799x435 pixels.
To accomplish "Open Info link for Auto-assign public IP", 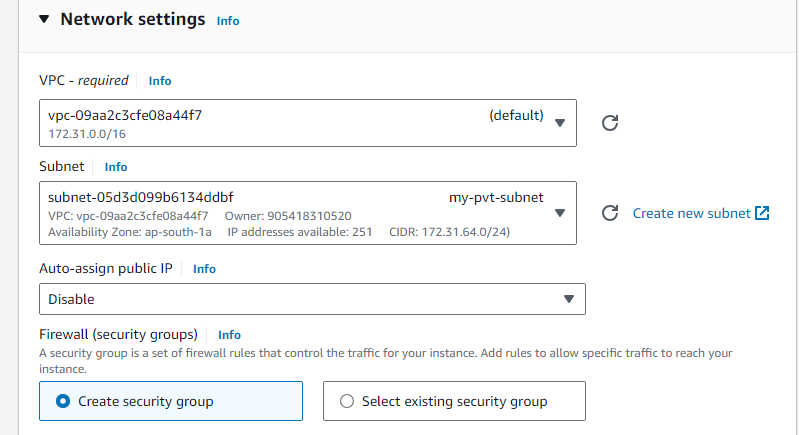I will 204,269.
